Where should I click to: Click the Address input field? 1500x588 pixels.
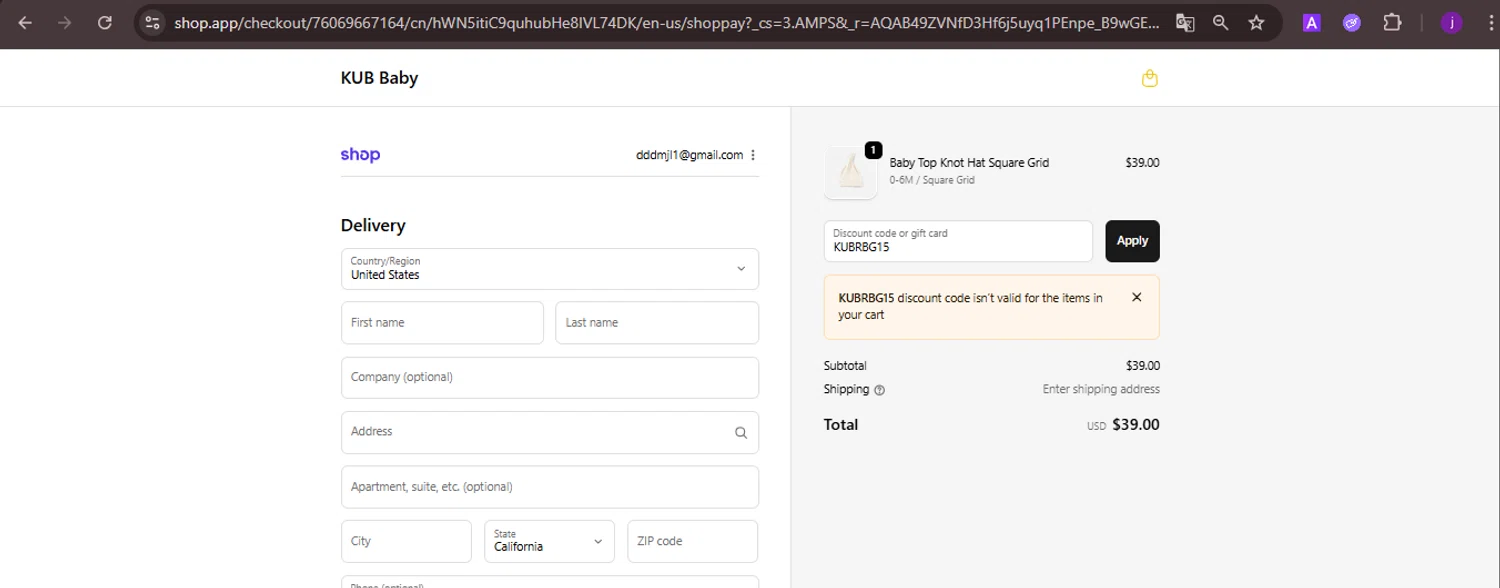[550, 432]
